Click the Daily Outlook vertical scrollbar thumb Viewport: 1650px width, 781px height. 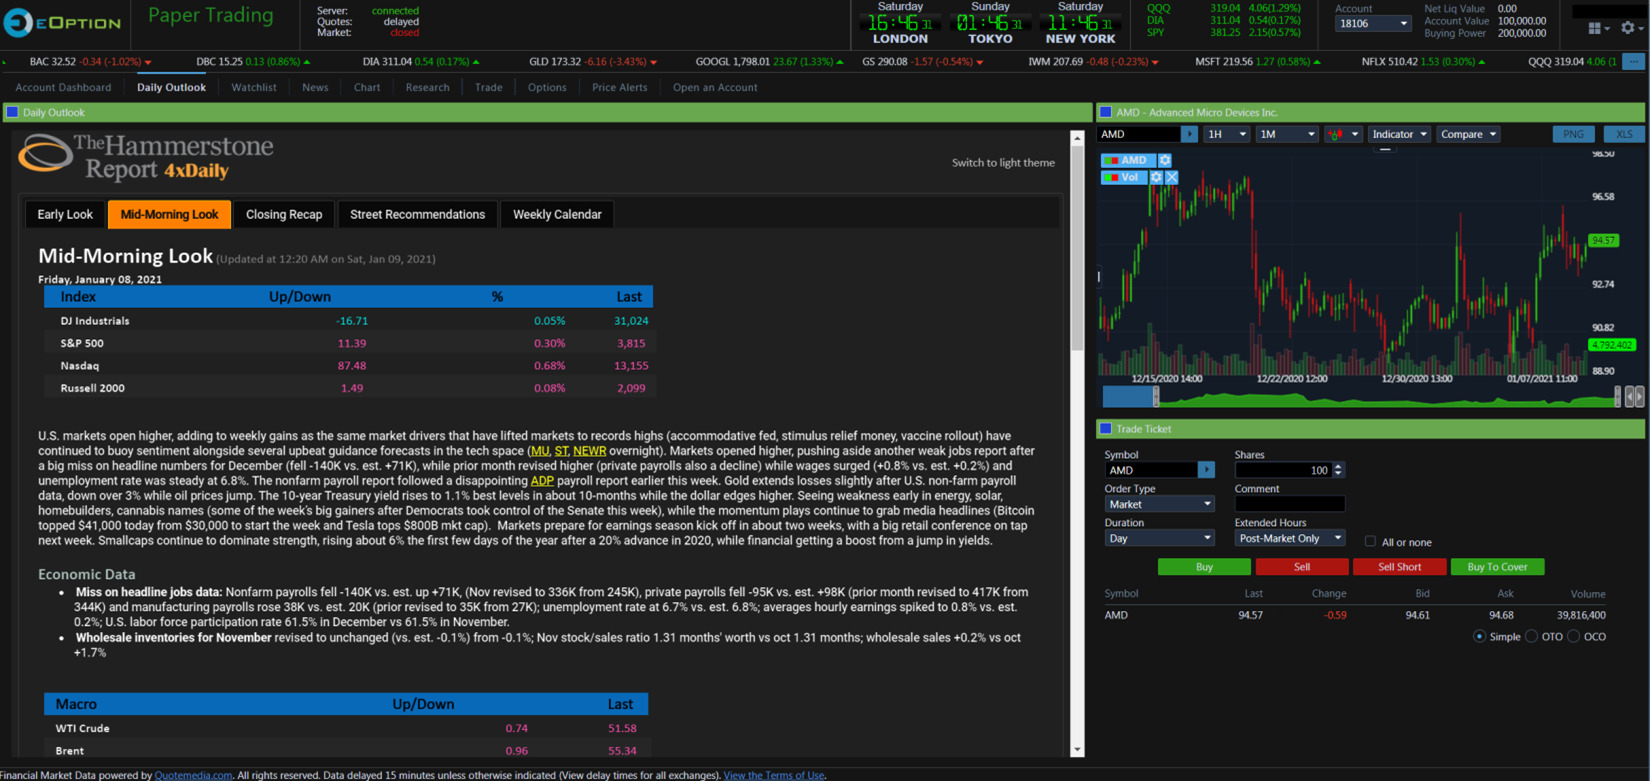(1077, 248)
